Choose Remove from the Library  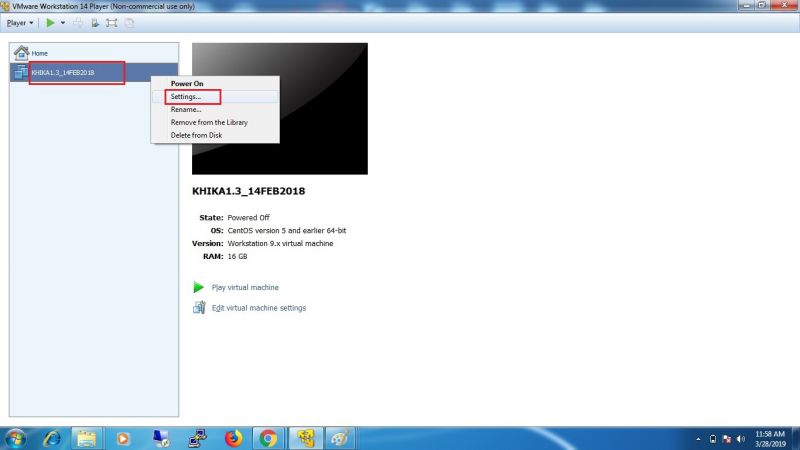(215, 122)
